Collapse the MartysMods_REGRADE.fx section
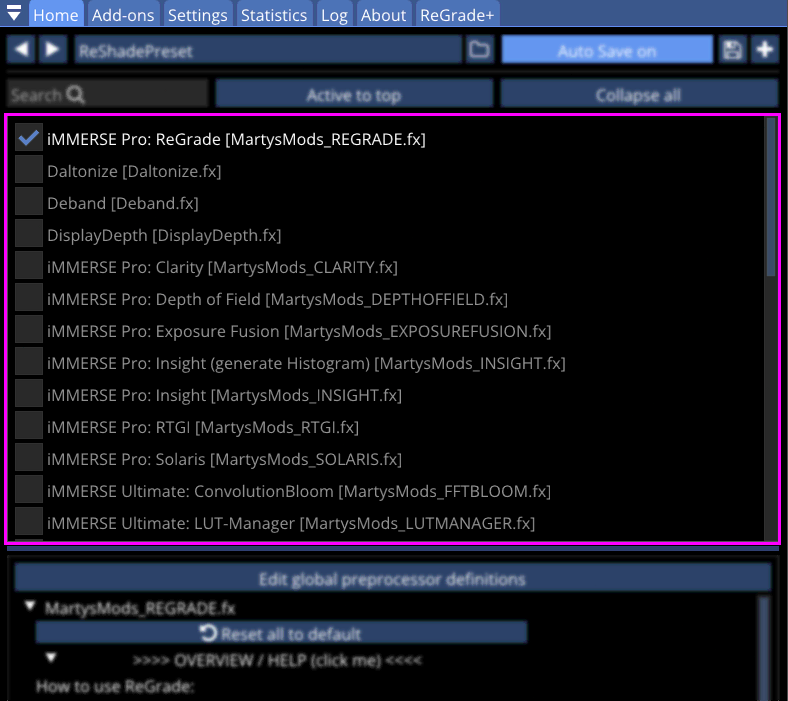This screenshot has width=788, height=701. (30, 607)
